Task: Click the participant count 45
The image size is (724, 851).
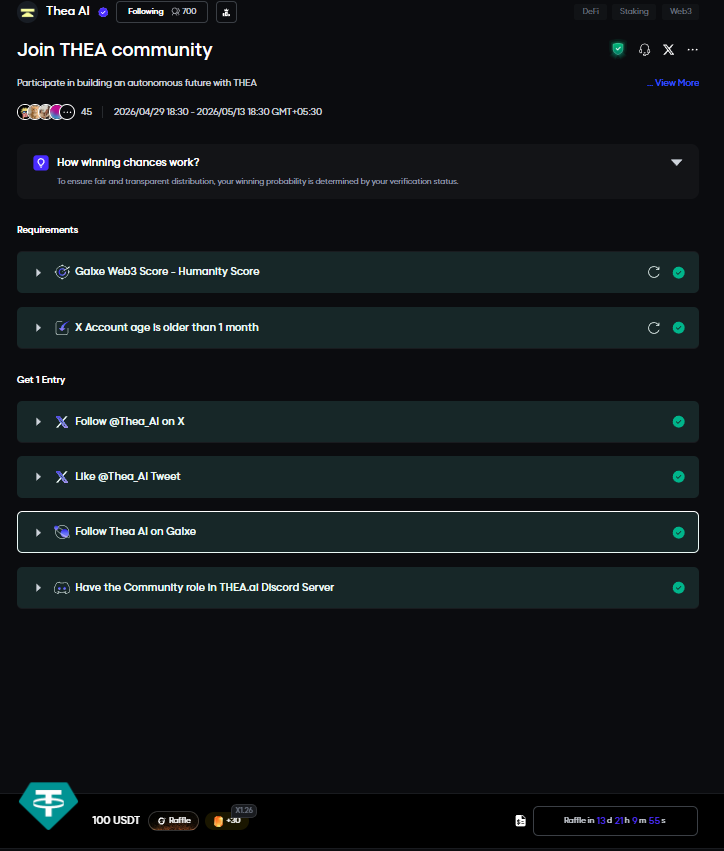Action: pos(86,112)
